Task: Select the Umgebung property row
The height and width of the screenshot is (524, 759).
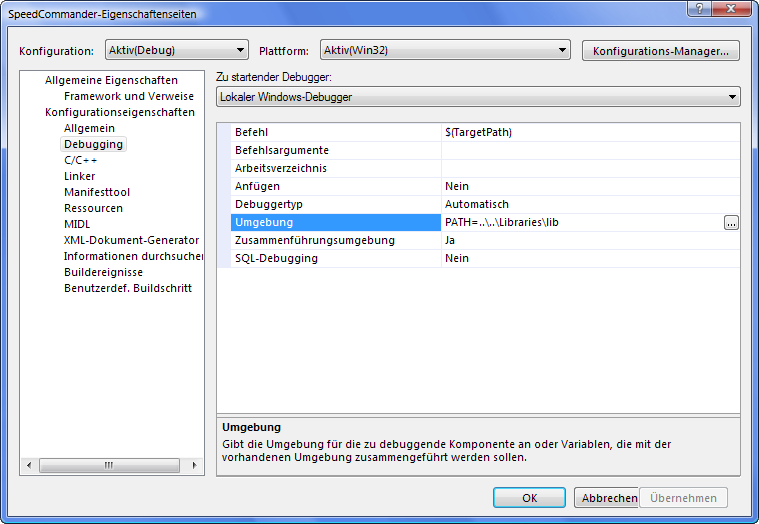Action: [335, 222]
